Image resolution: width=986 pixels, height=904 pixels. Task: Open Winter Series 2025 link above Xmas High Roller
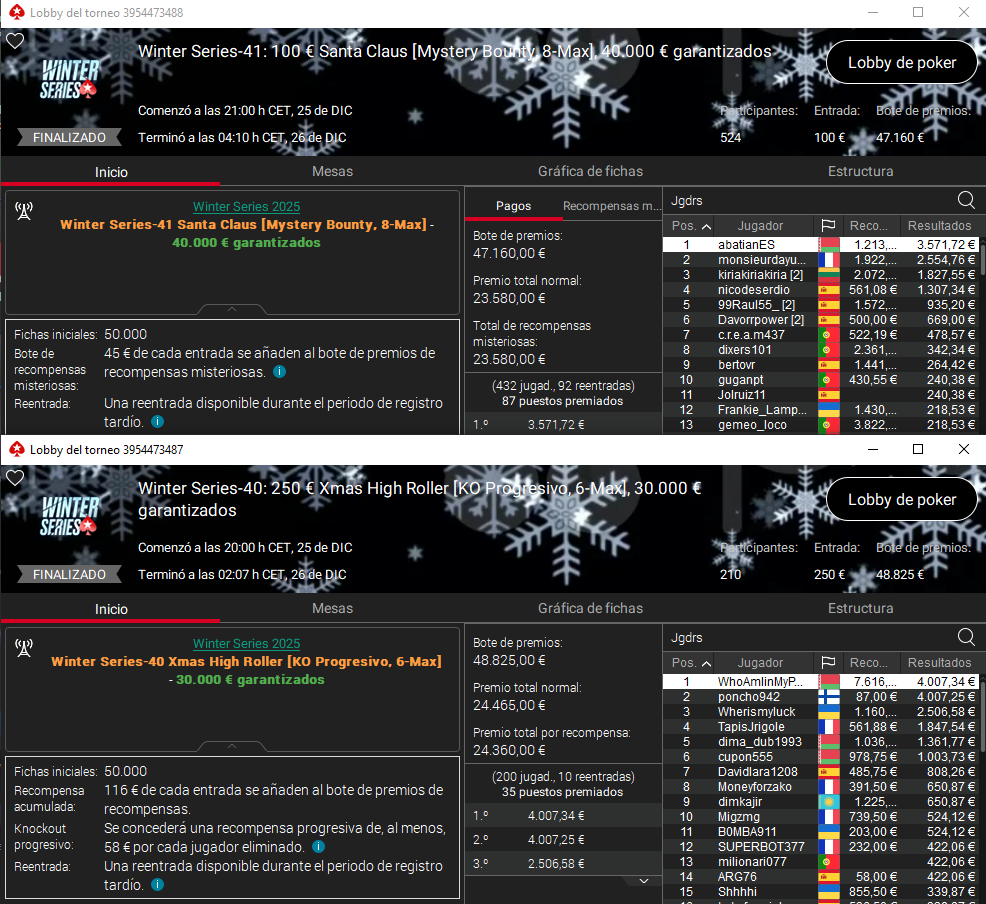tap(246, 644)
